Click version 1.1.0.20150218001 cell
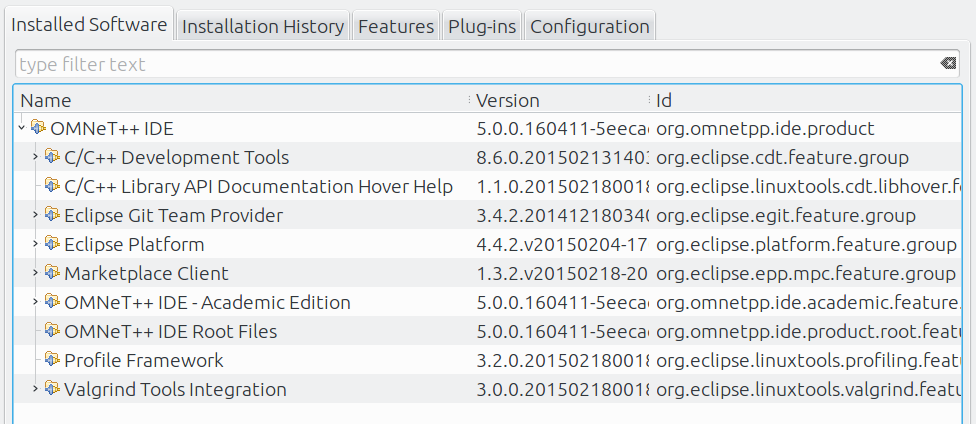Image resolution: width=976 pixels, height=424 pixels. (562, 187)
